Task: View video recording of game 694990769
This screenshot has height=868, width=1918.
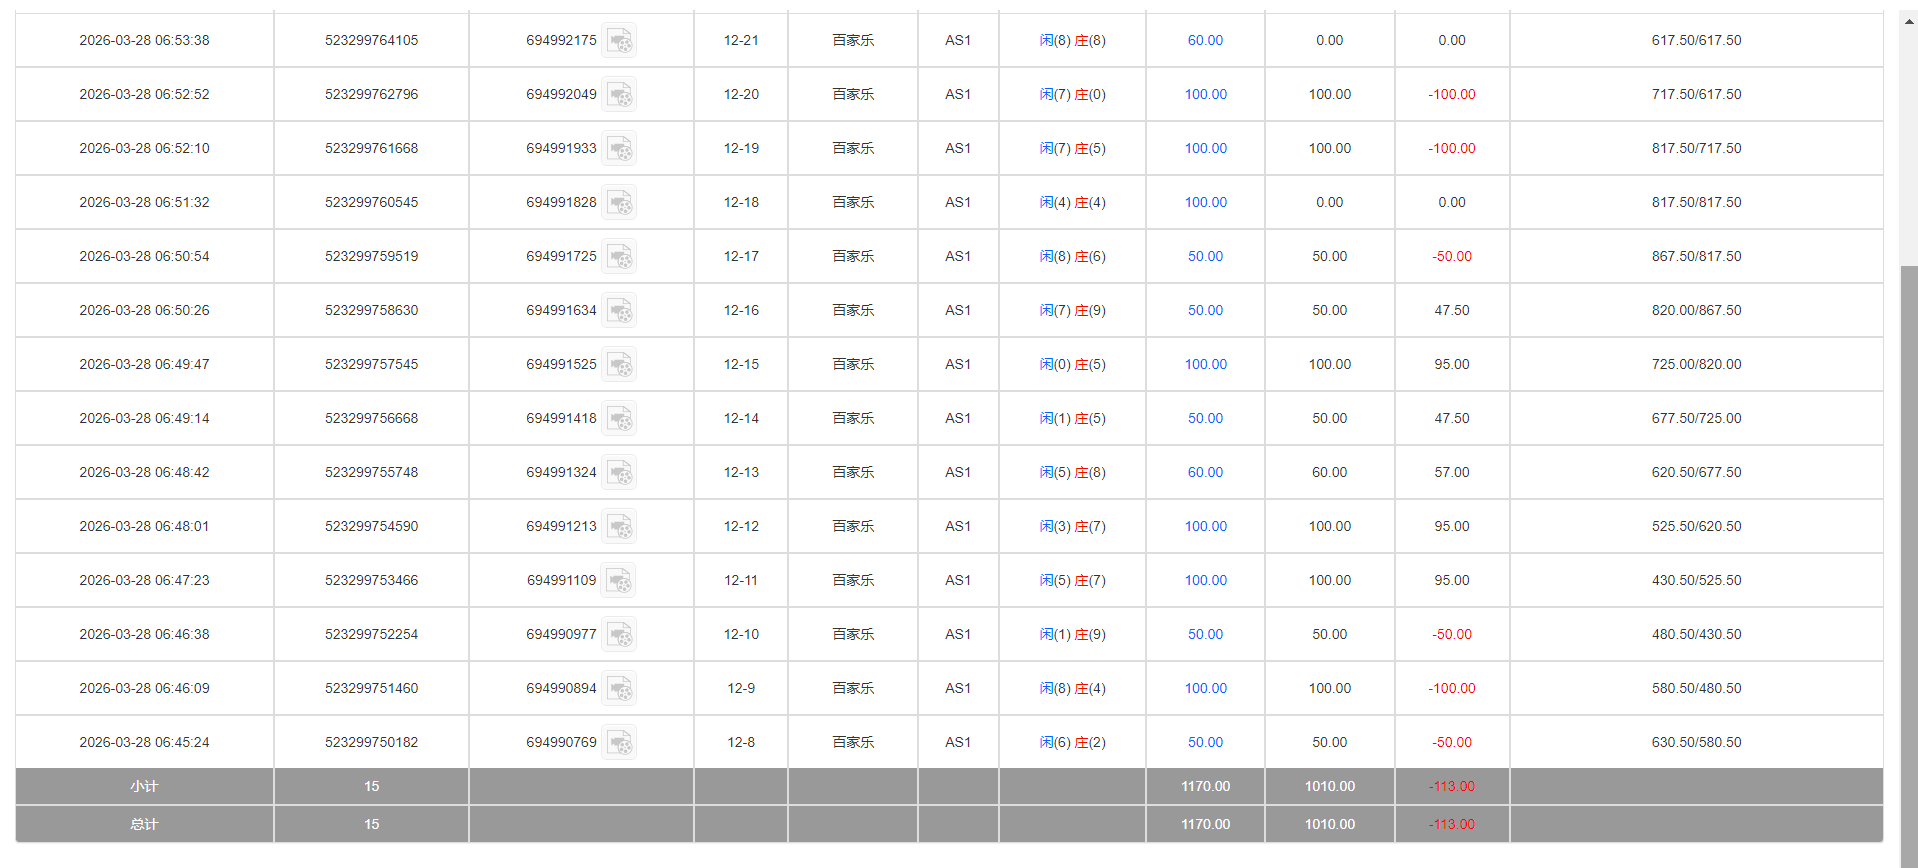Action: (619, 743)
